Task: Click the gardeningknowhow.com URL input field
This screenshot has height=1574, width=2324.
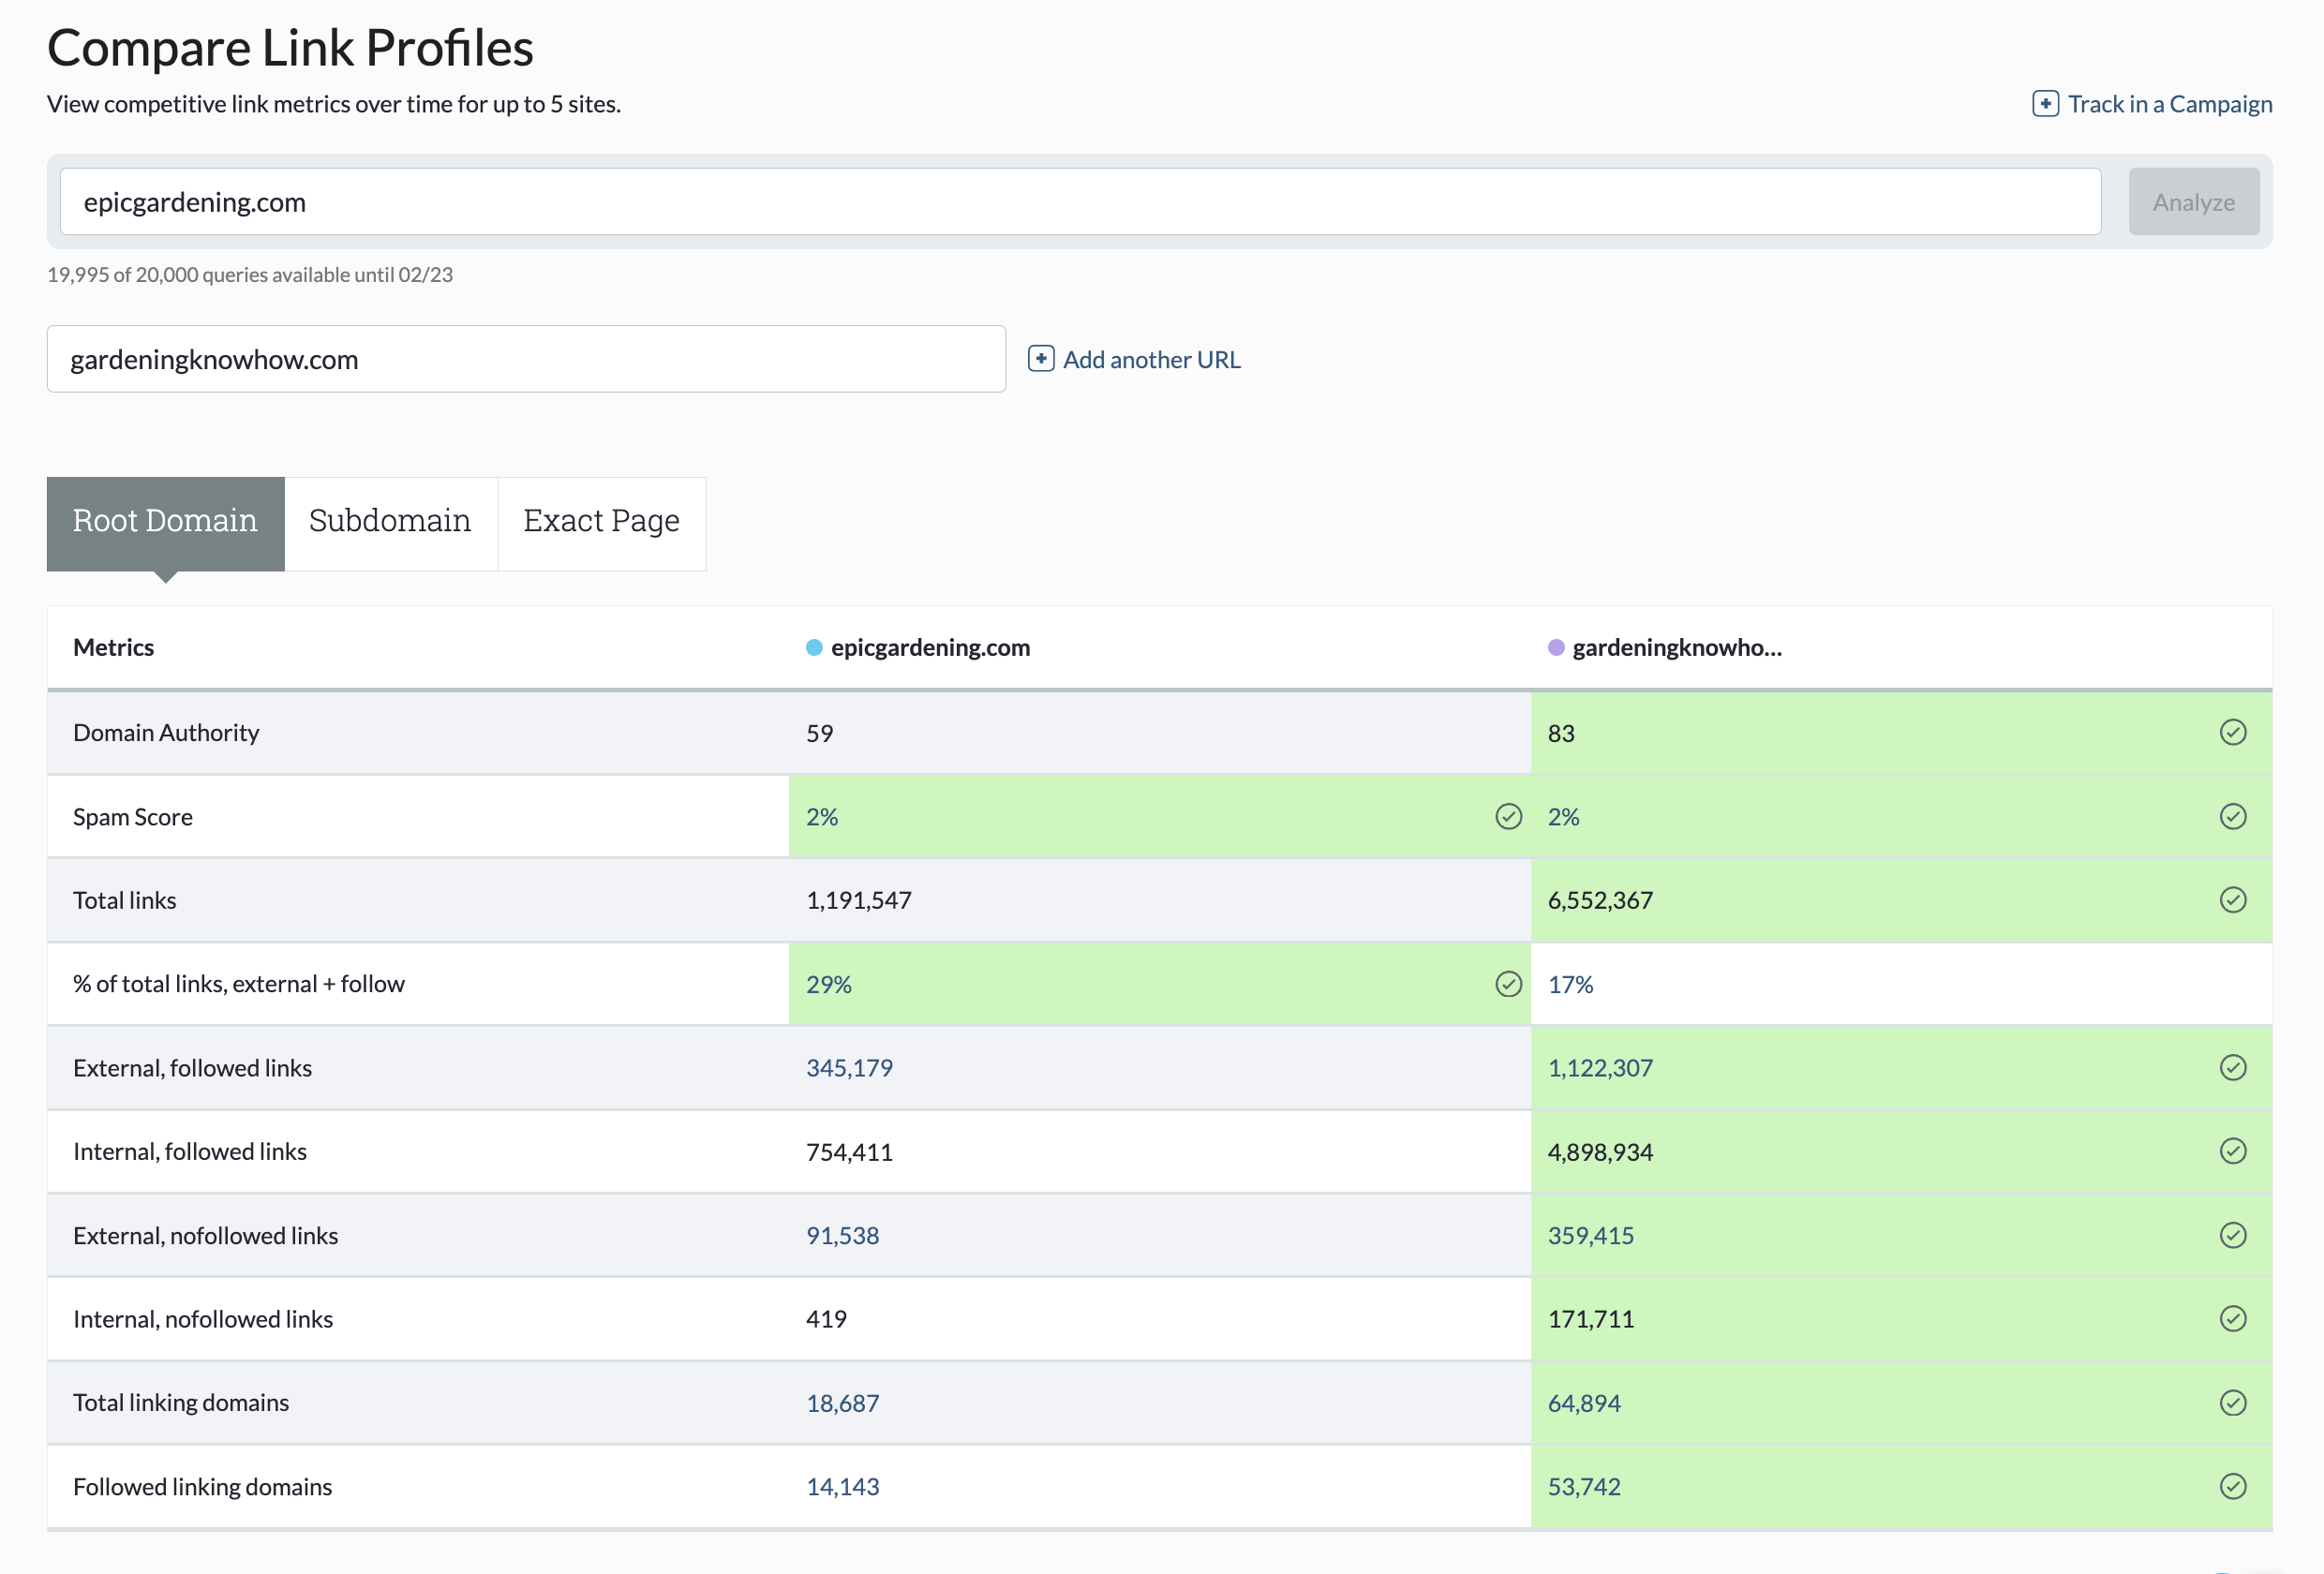Action: (x=525, y=359)
